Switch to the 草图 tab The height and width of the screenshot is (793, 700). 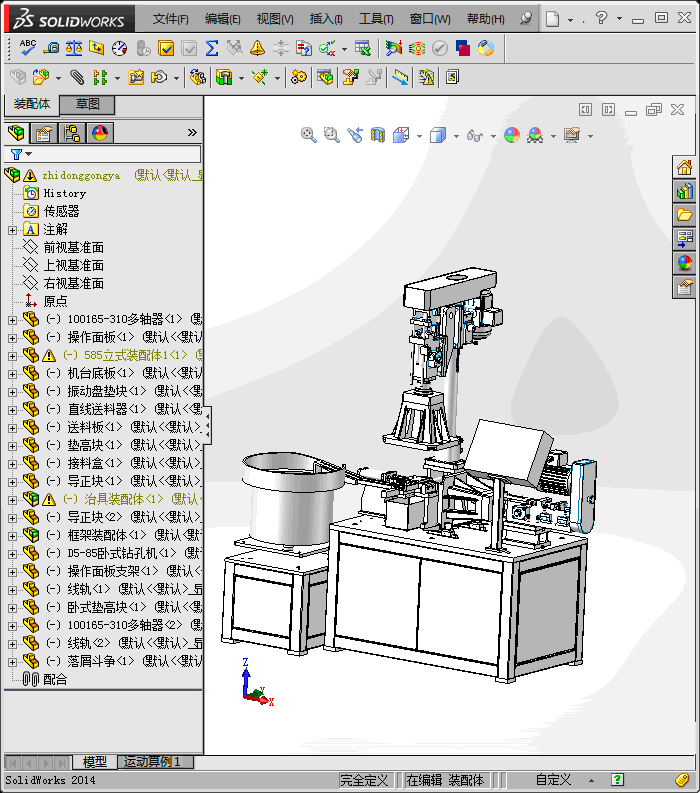pyautogui.click(x=87, y=104)
